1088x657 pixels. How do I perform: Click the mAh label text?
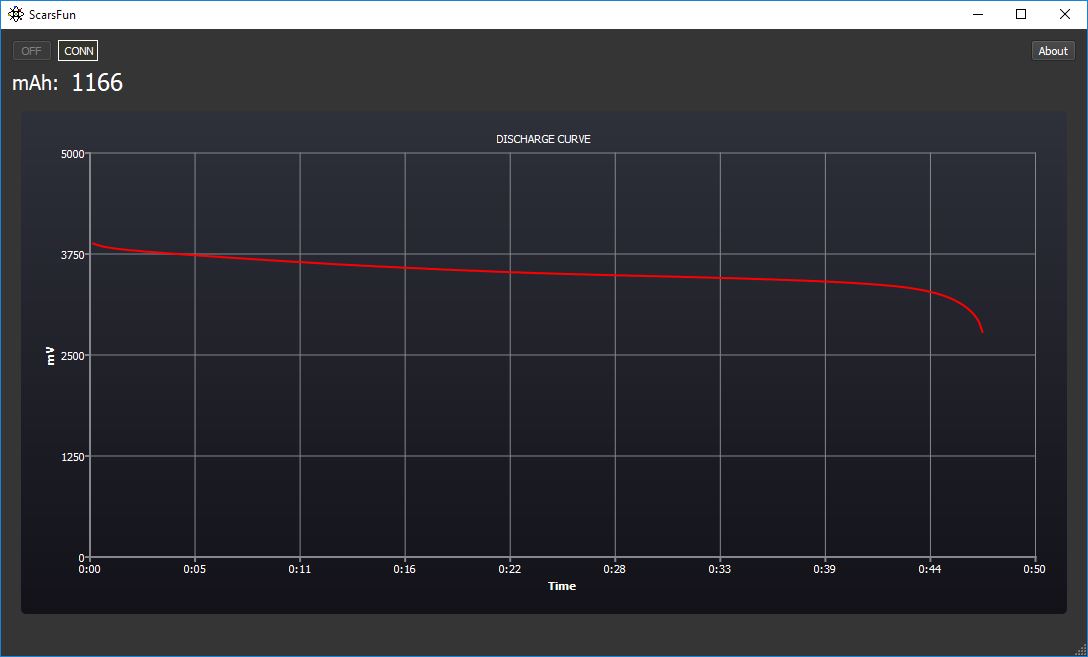(x=35, y=84)
